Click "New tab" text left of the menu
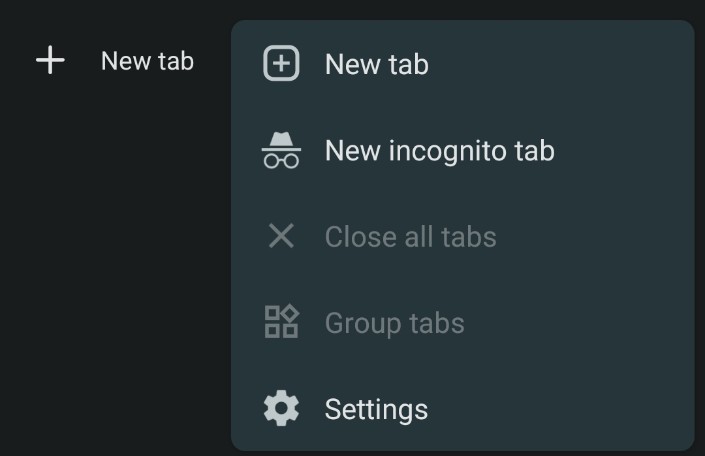The image size is (705, 456). point(147,61)
